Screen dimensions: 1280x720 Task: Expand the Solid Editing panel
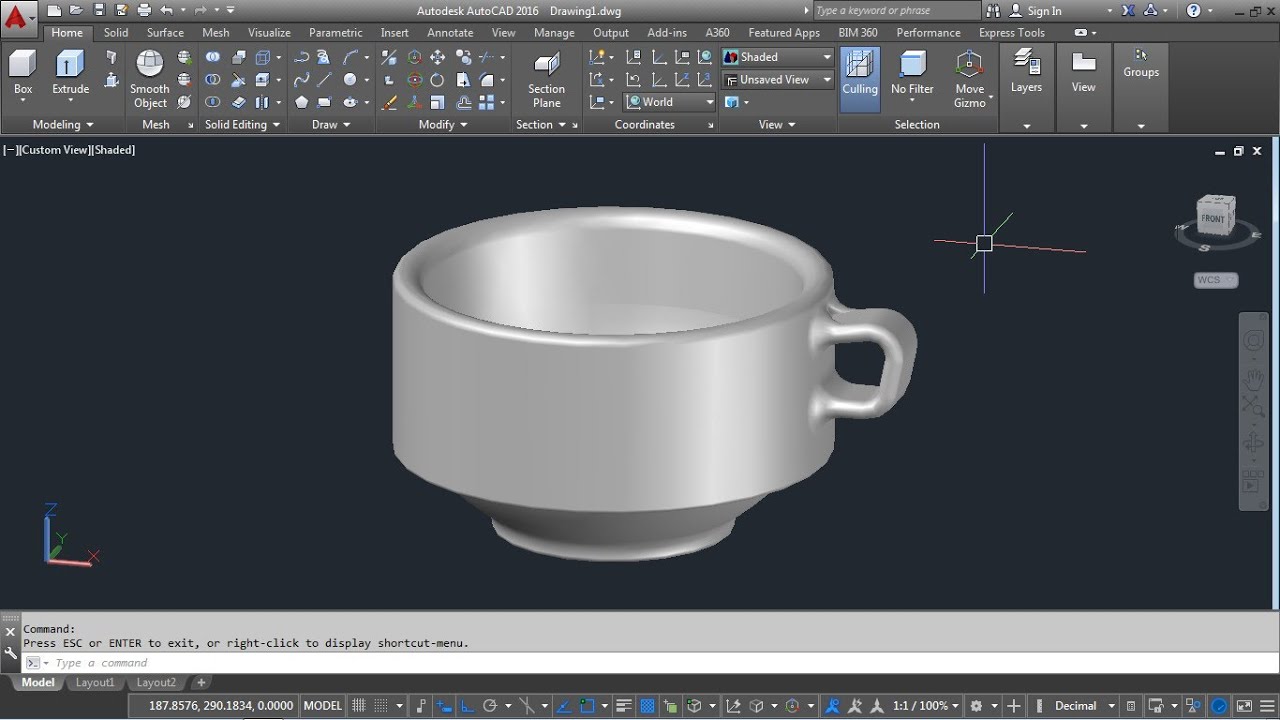(x=241, y=125)
